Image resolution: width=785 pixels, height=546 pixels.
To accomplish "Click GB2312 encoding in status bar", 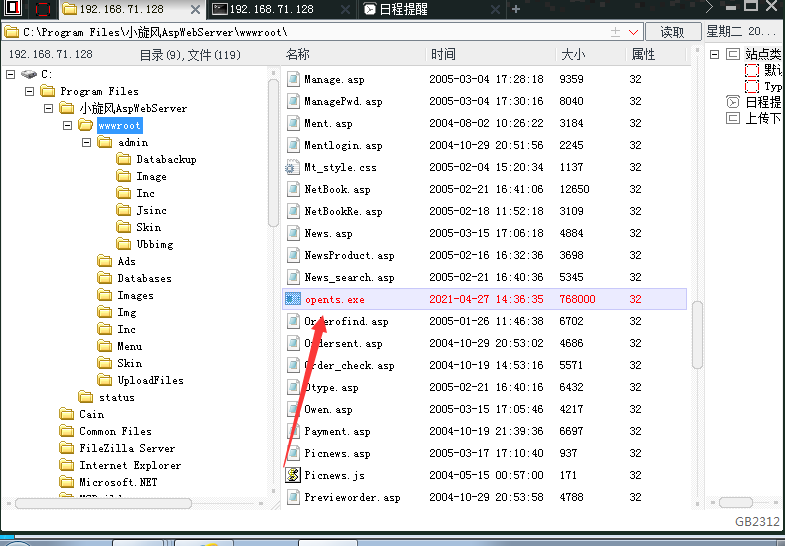I will (x=757, y=521).
